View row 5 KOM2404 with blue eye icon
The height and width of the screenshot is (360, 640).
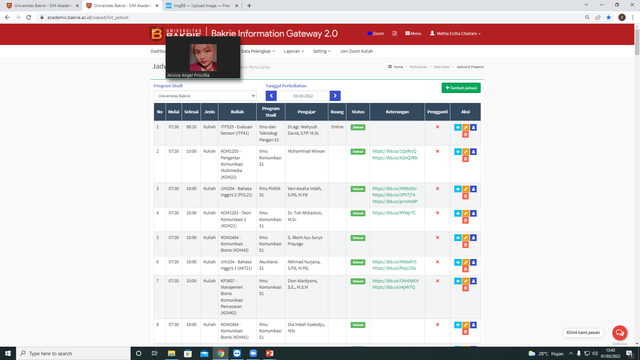point(458,238)
